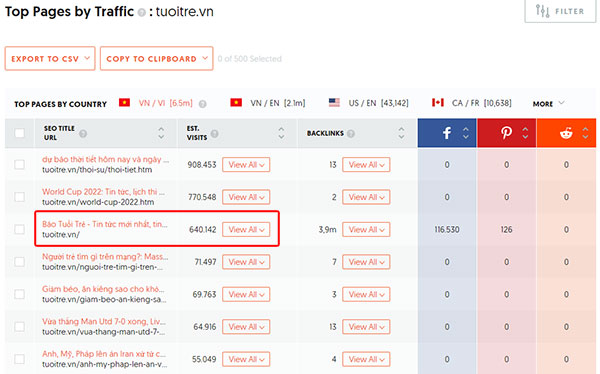600x374 pixels.
Task: Expand View All visits for 64,916 row
Action: (x=246, y=327)
